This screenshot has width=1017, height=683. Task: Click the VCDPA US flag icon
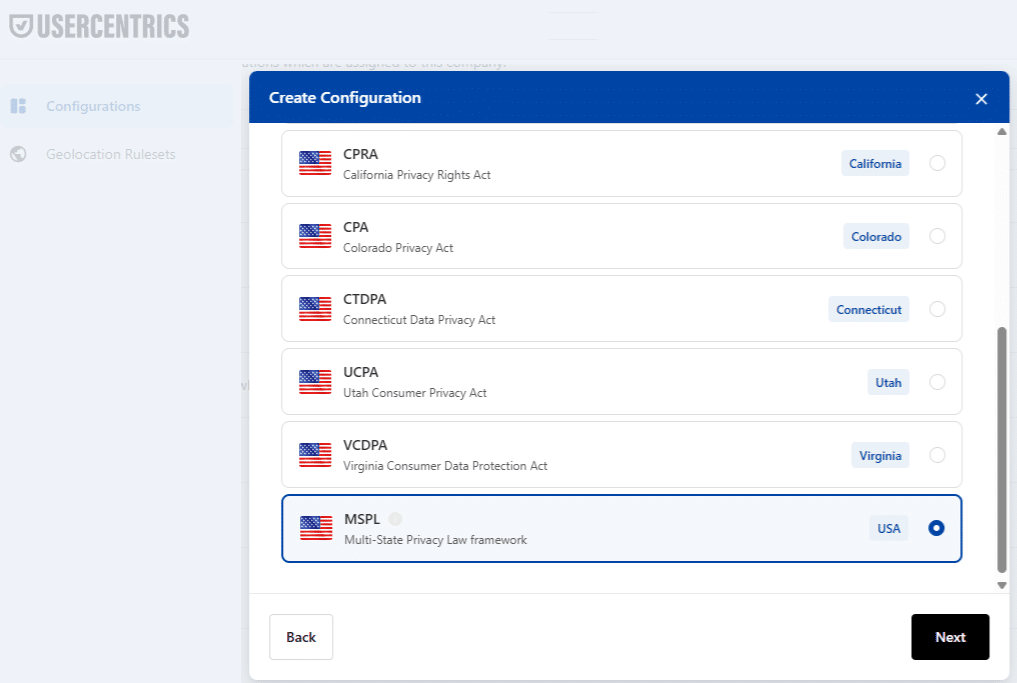pos(315,455)
